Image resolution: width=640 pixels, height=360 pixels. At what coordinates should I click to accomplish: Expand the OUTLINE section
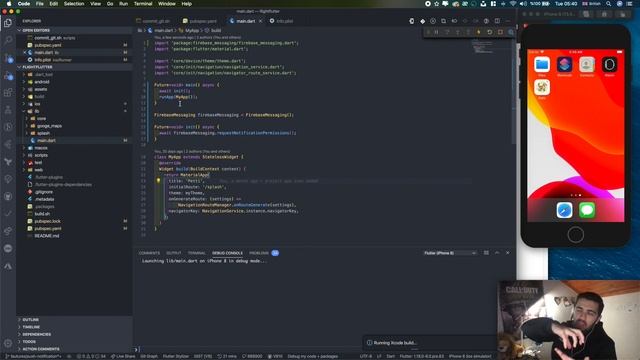31,320
